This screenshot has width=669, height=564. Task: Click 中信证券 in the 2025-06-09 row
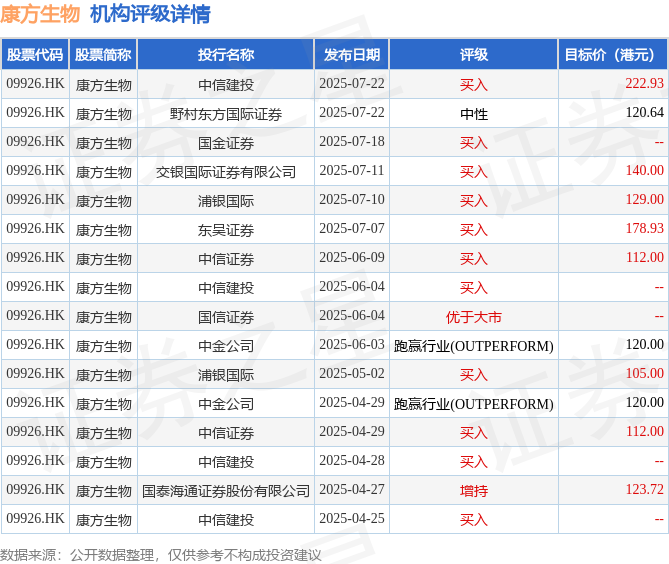coord(226,259)
